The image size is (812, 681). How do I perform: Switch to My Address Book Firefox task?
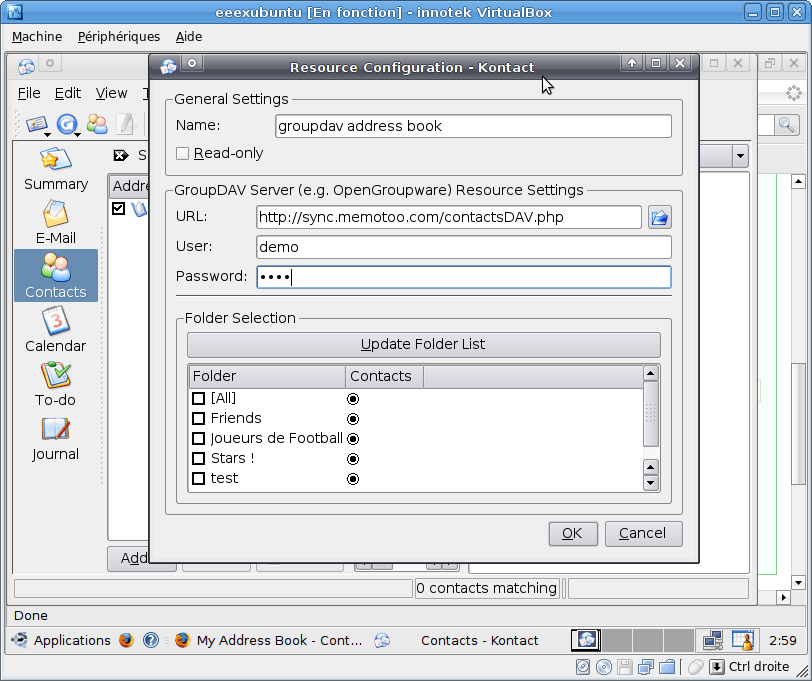click(x=268, y=641)
